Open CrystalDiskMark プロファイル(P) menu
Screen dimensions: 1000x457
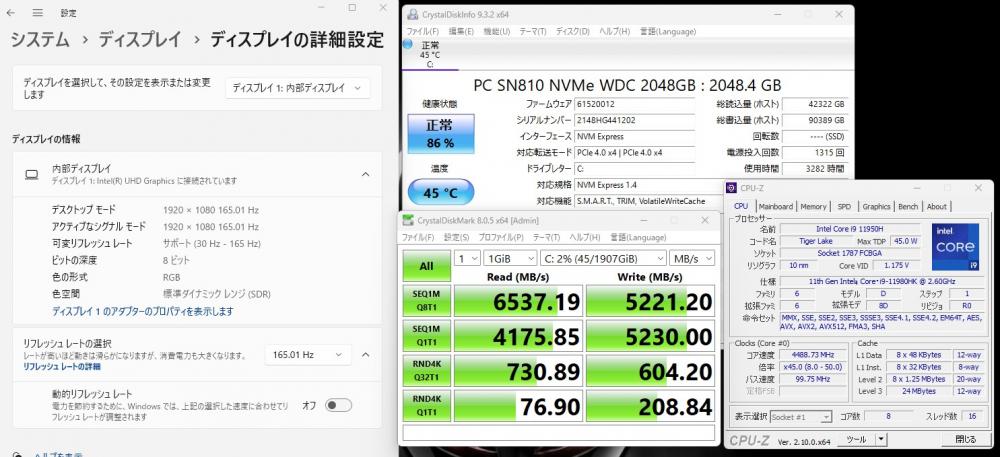click(501, 237)
